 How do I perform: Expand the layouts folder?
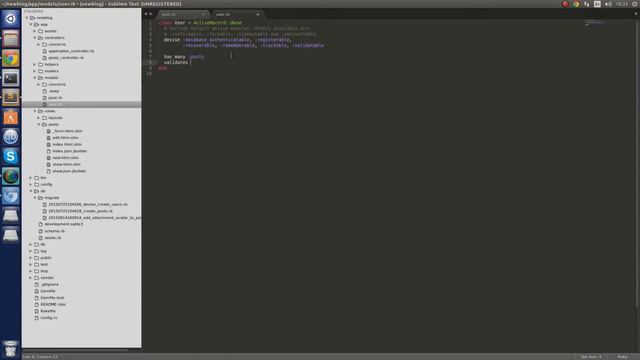(39, 118)
